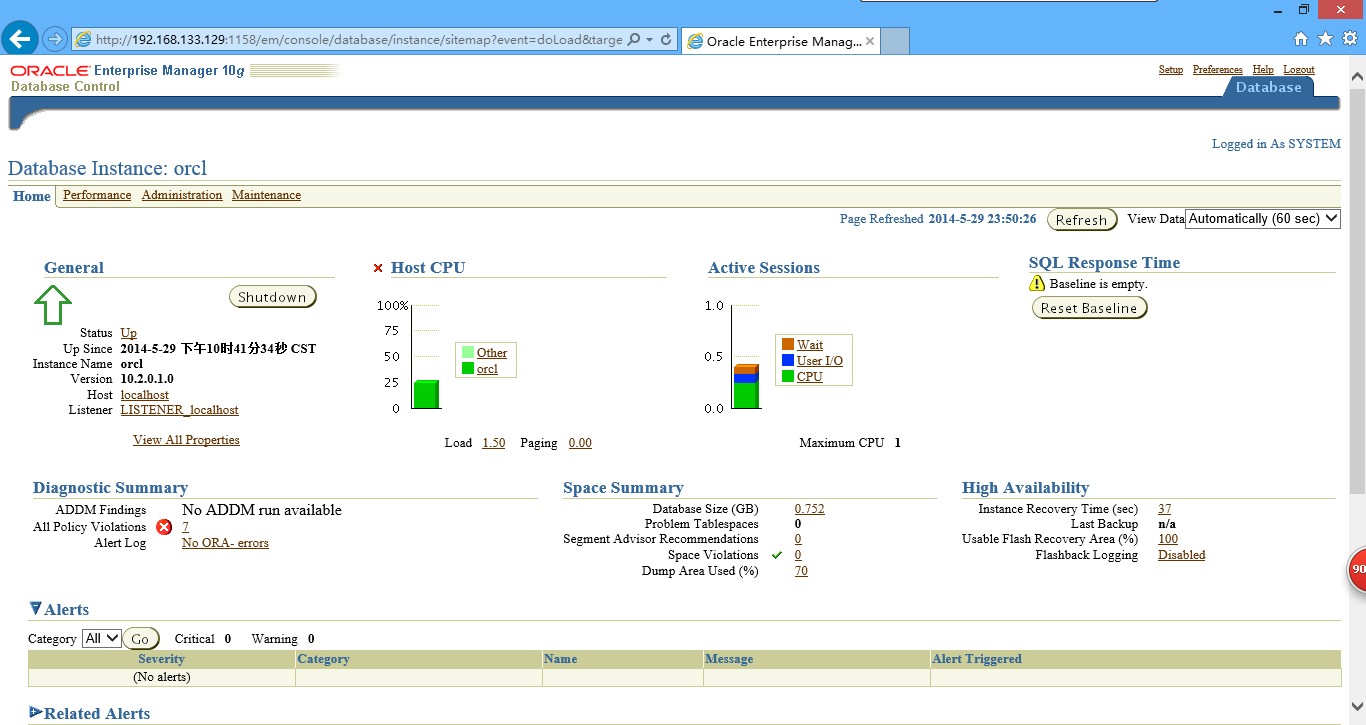Open the browser Home icon
This screenshot has width=1366, height=725.
click(1300, 39)
